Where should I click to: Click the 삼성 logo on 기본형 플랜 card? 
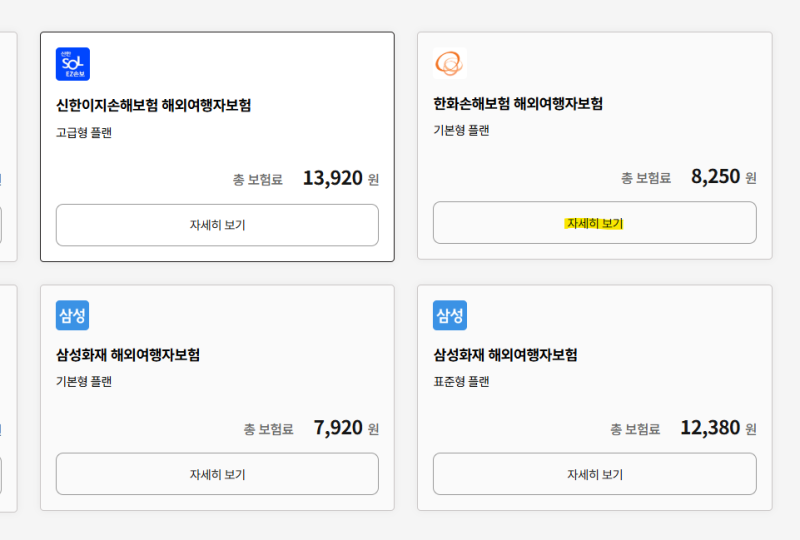[72, 315]
